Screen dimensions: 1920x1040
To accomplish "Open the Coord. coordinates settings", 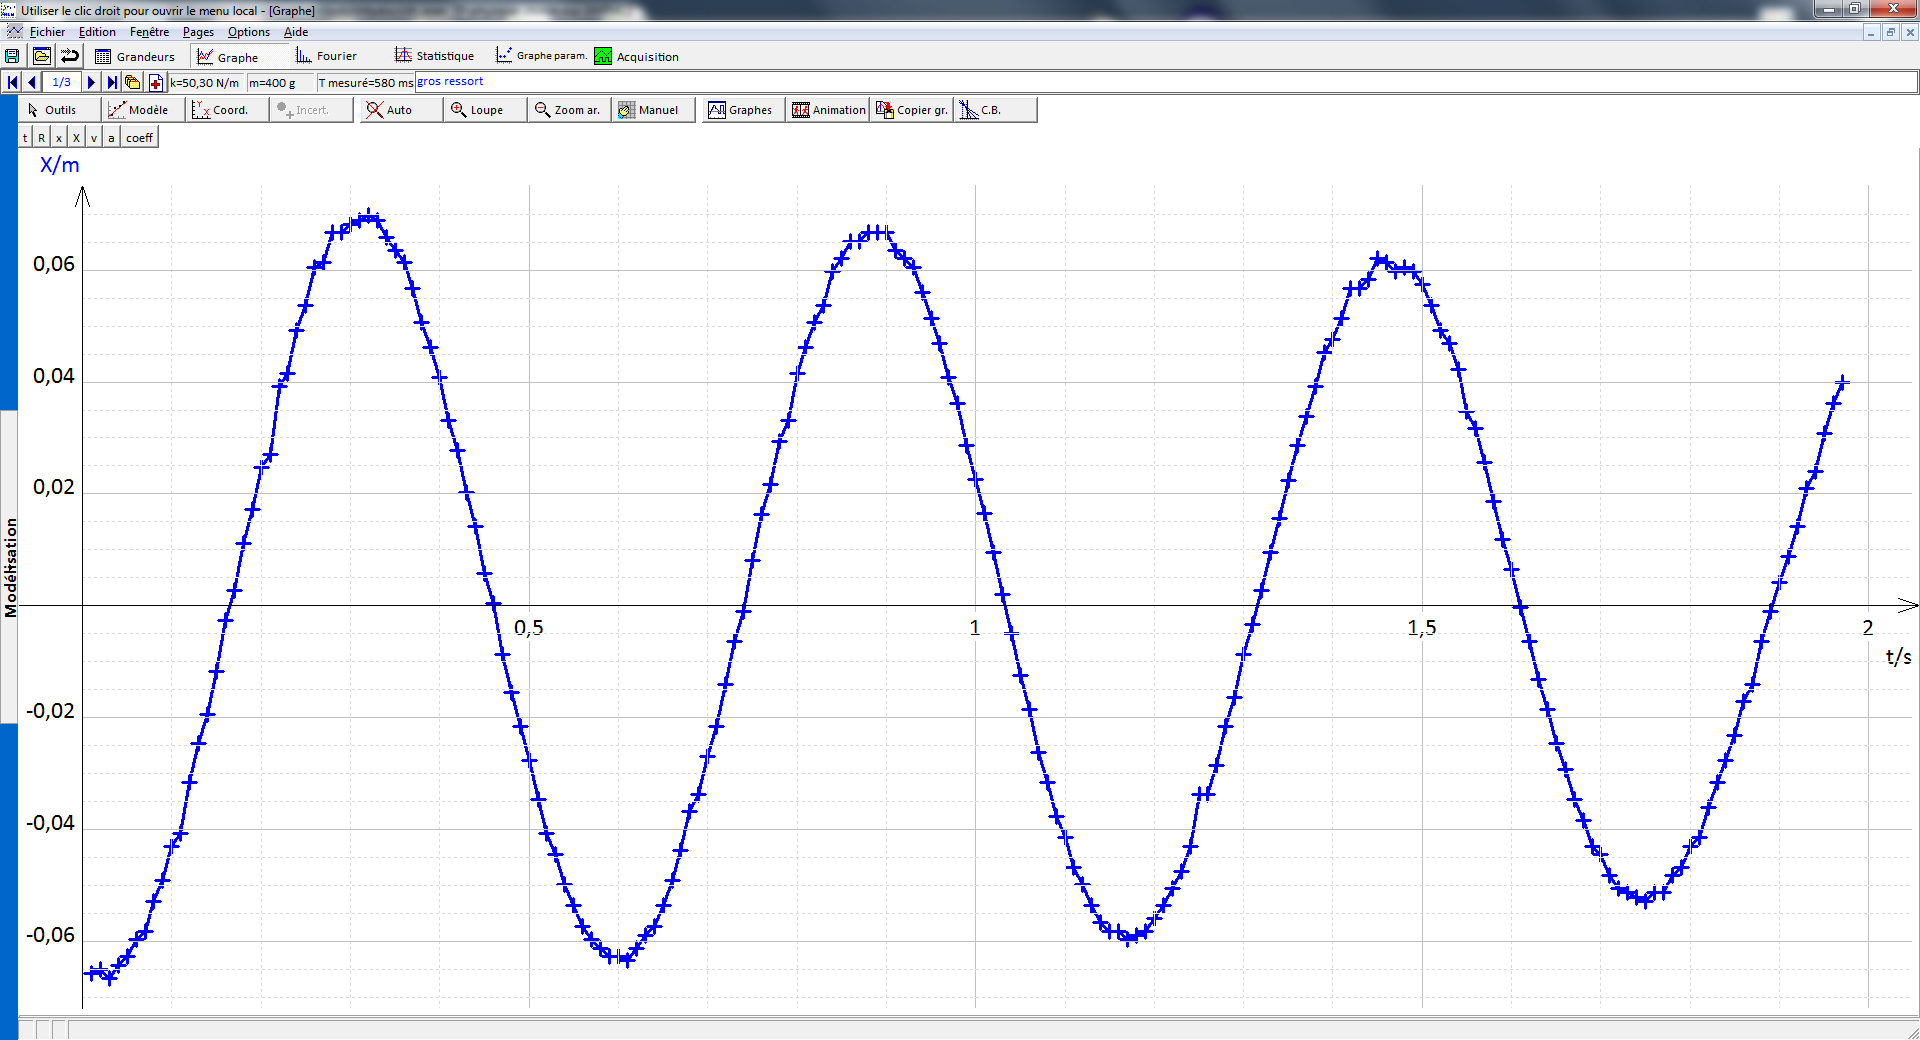I will click(x=227, y=110).
